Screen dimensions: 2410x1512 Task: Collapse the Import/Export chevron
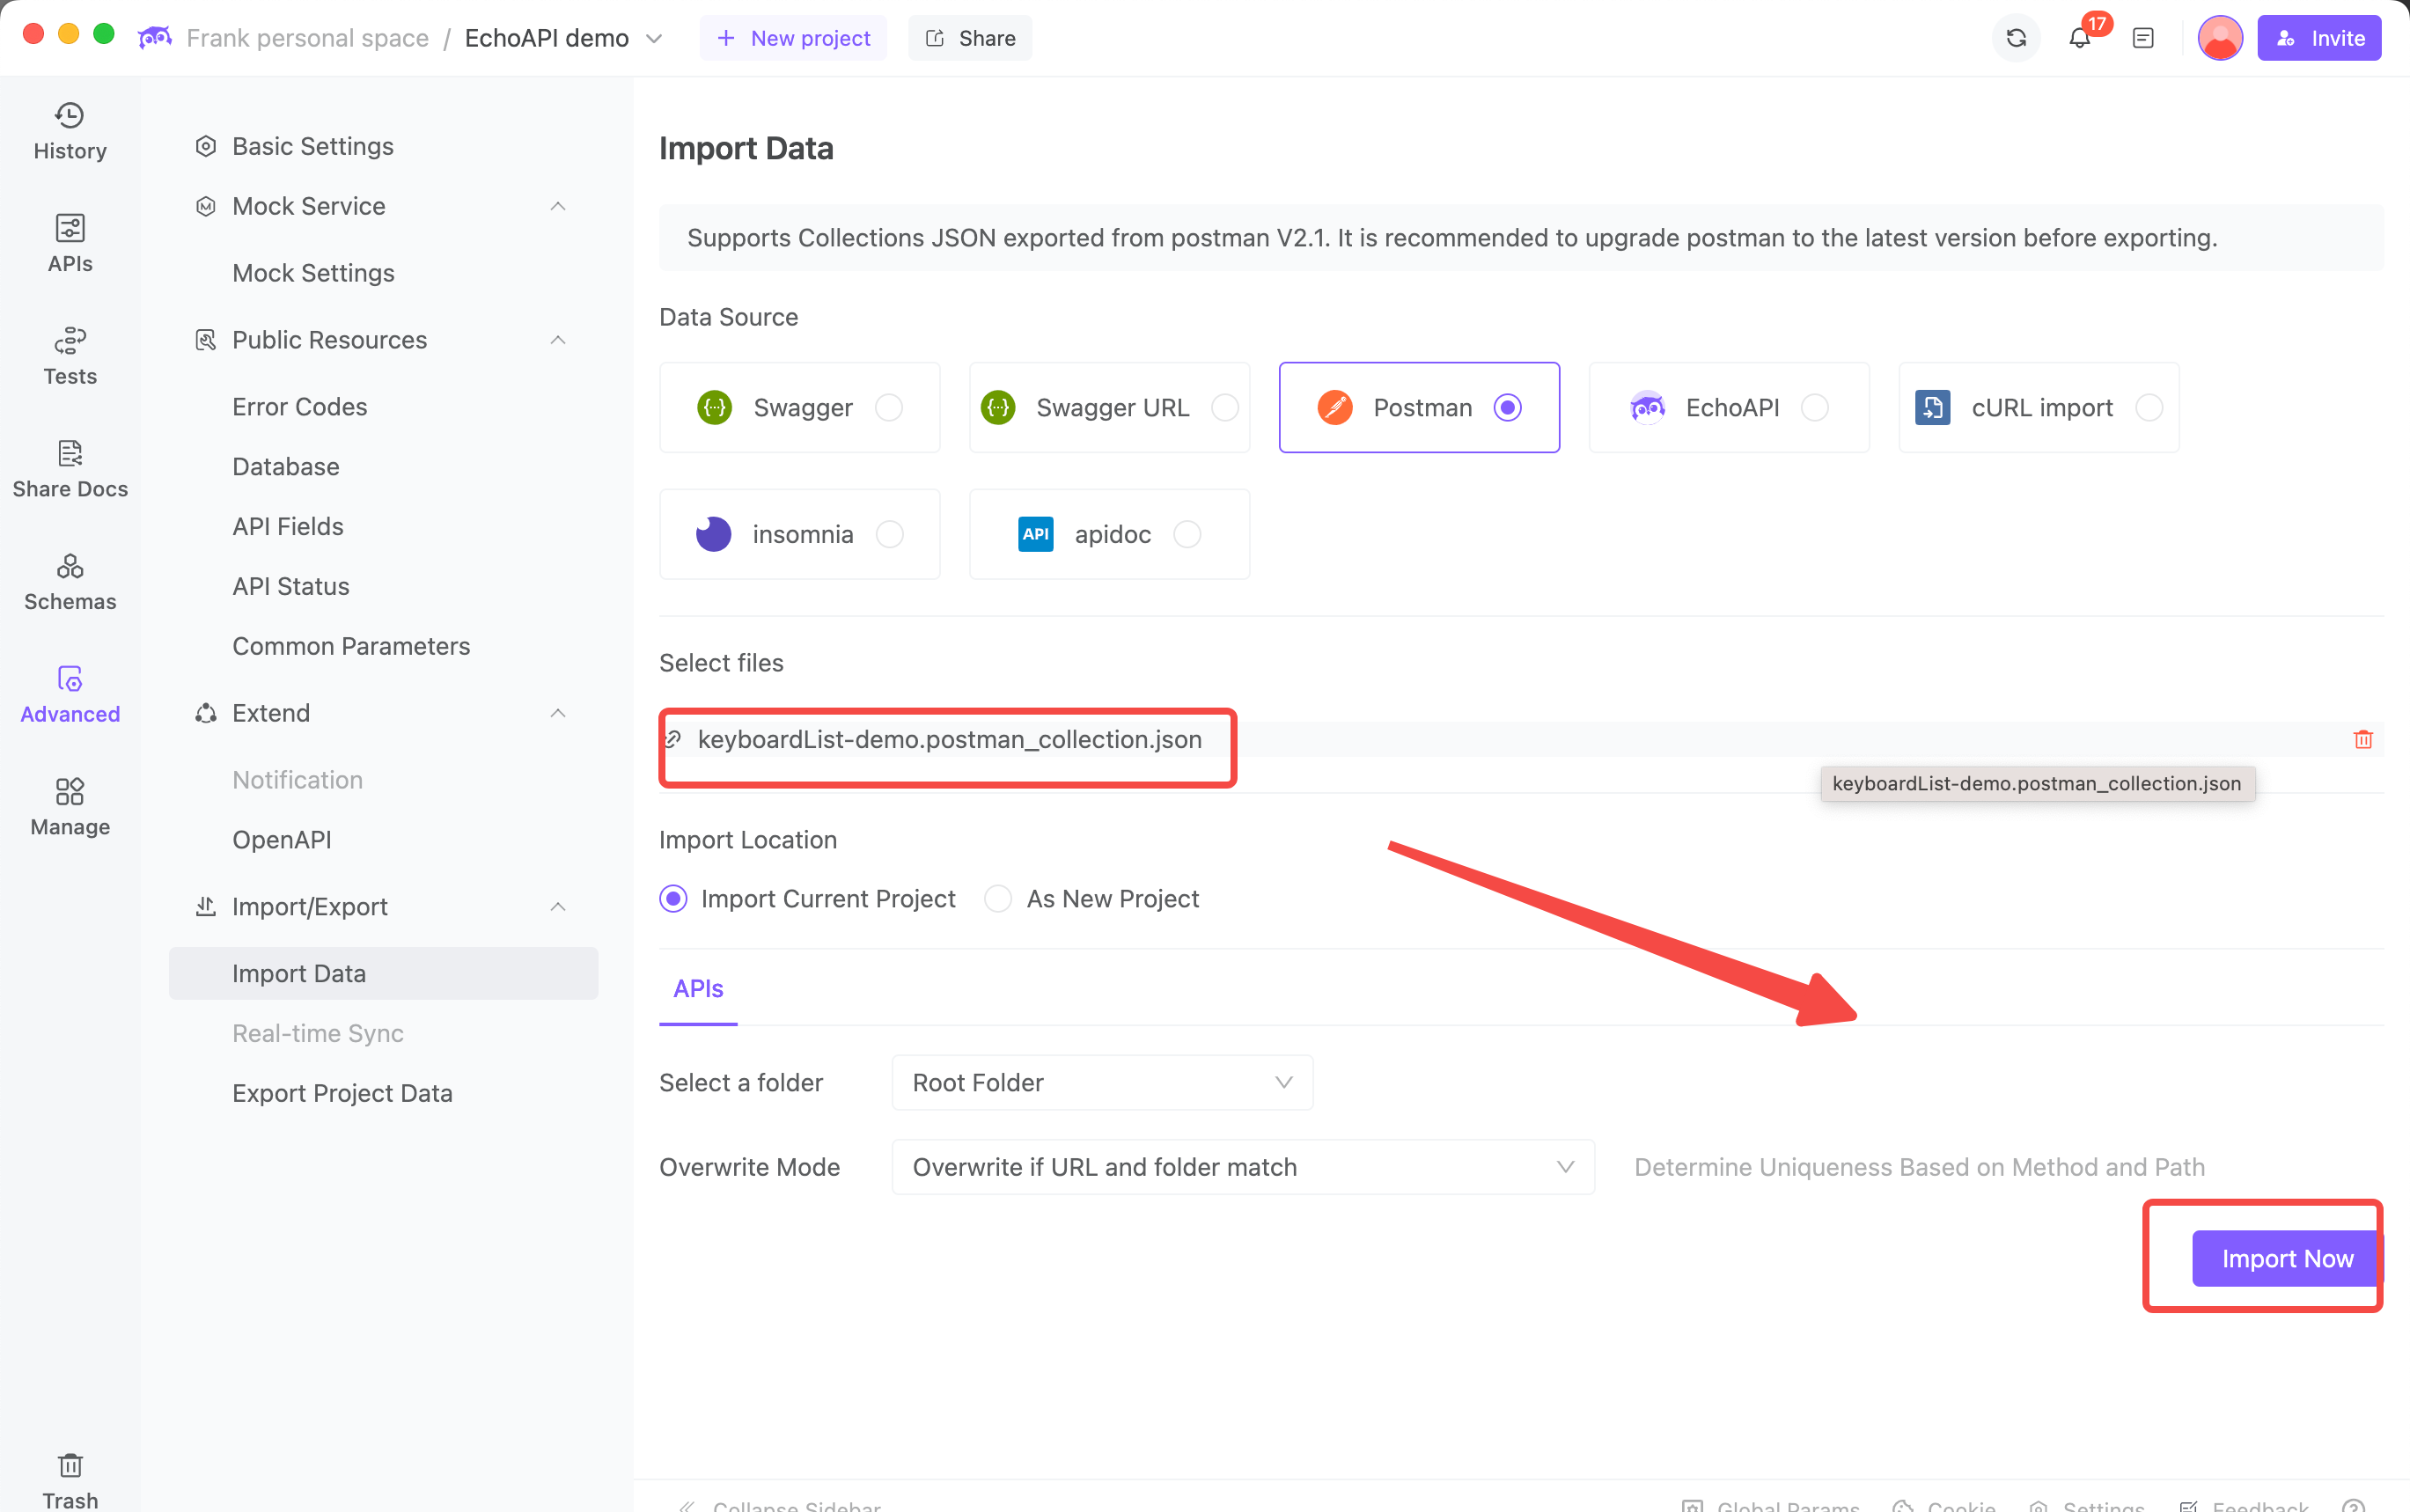point(558,907)
